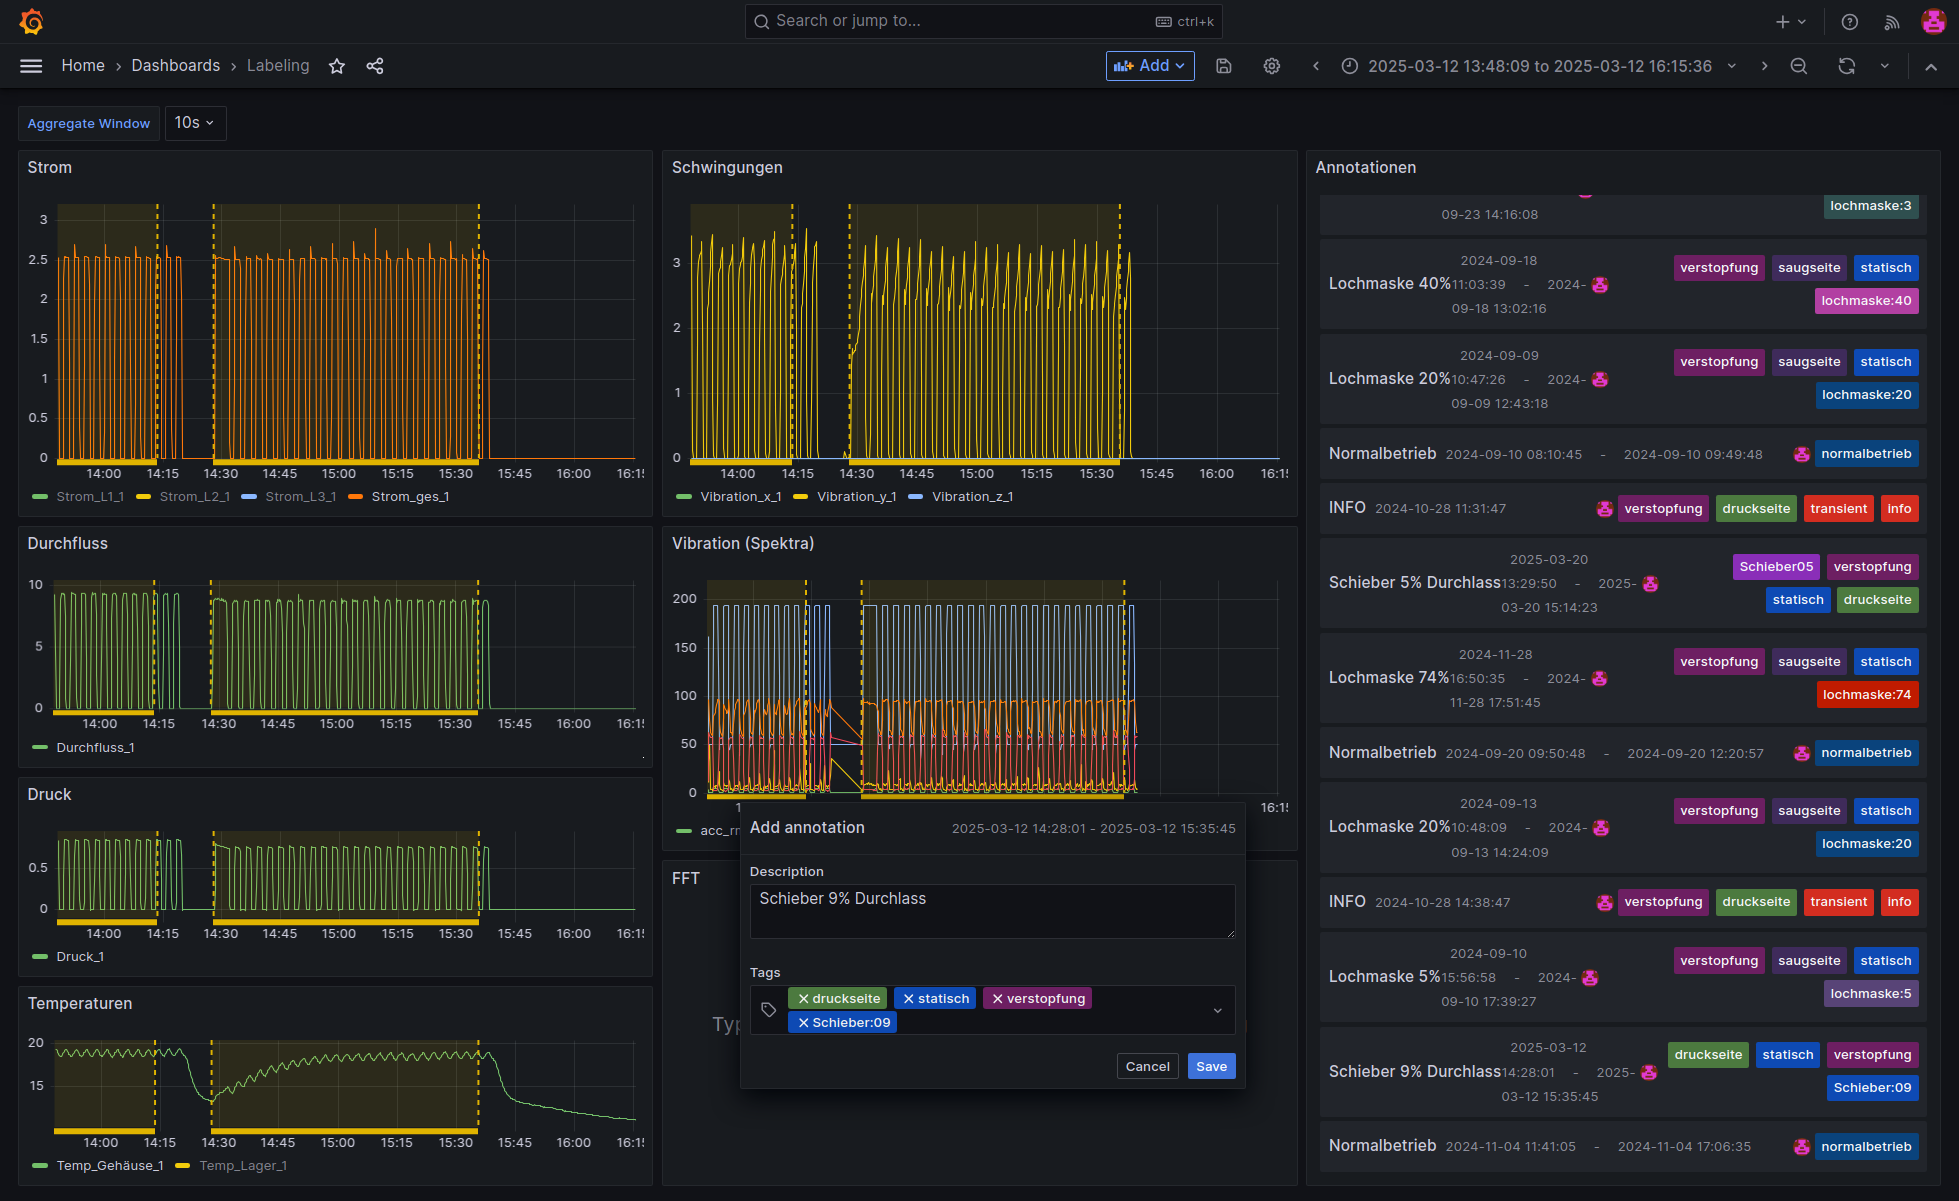Image resolution: width=1959 pixels, height=1201 pixels.
Task: Open the main hamburger navigation menu
Action: click(x=31, y=66)
